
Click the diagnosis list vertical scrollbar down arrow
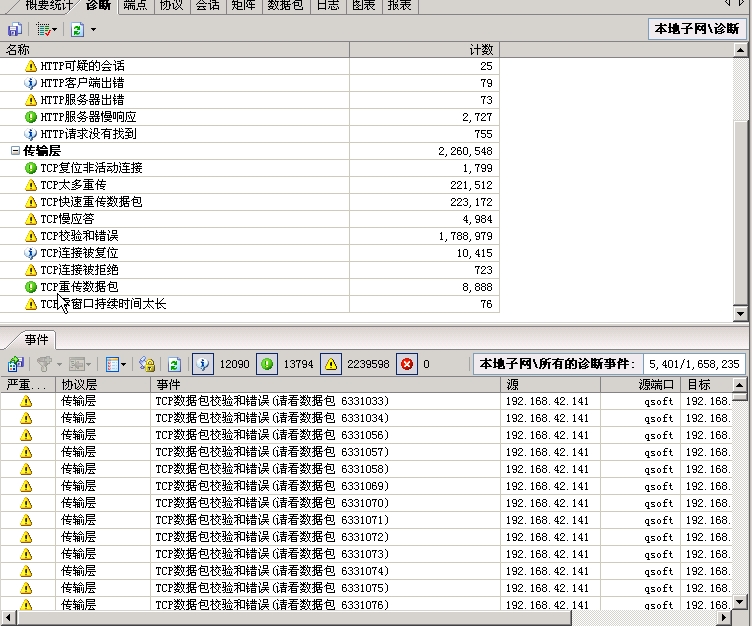741,314
